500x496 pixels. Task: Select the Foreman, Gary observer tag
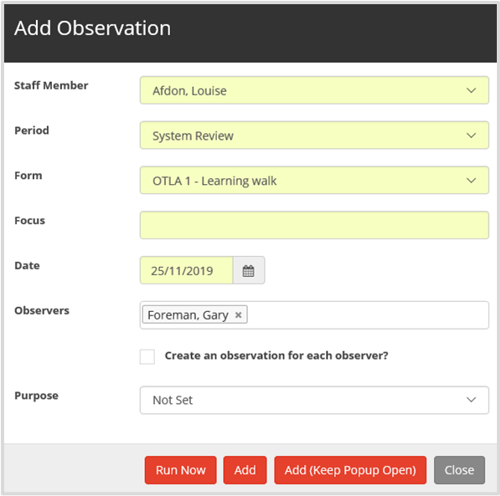click(188, 315)
